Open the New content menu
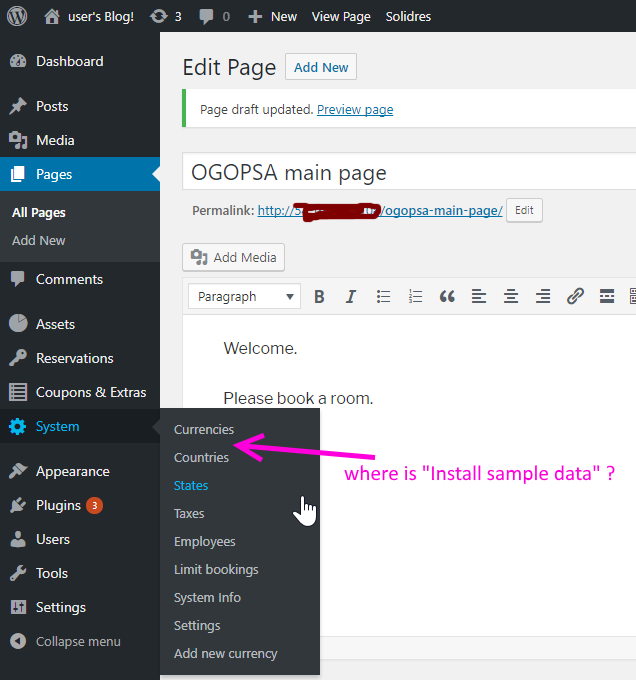Image resolution: width=636 pixels, height=680 pixels. (x=272, y=16)
